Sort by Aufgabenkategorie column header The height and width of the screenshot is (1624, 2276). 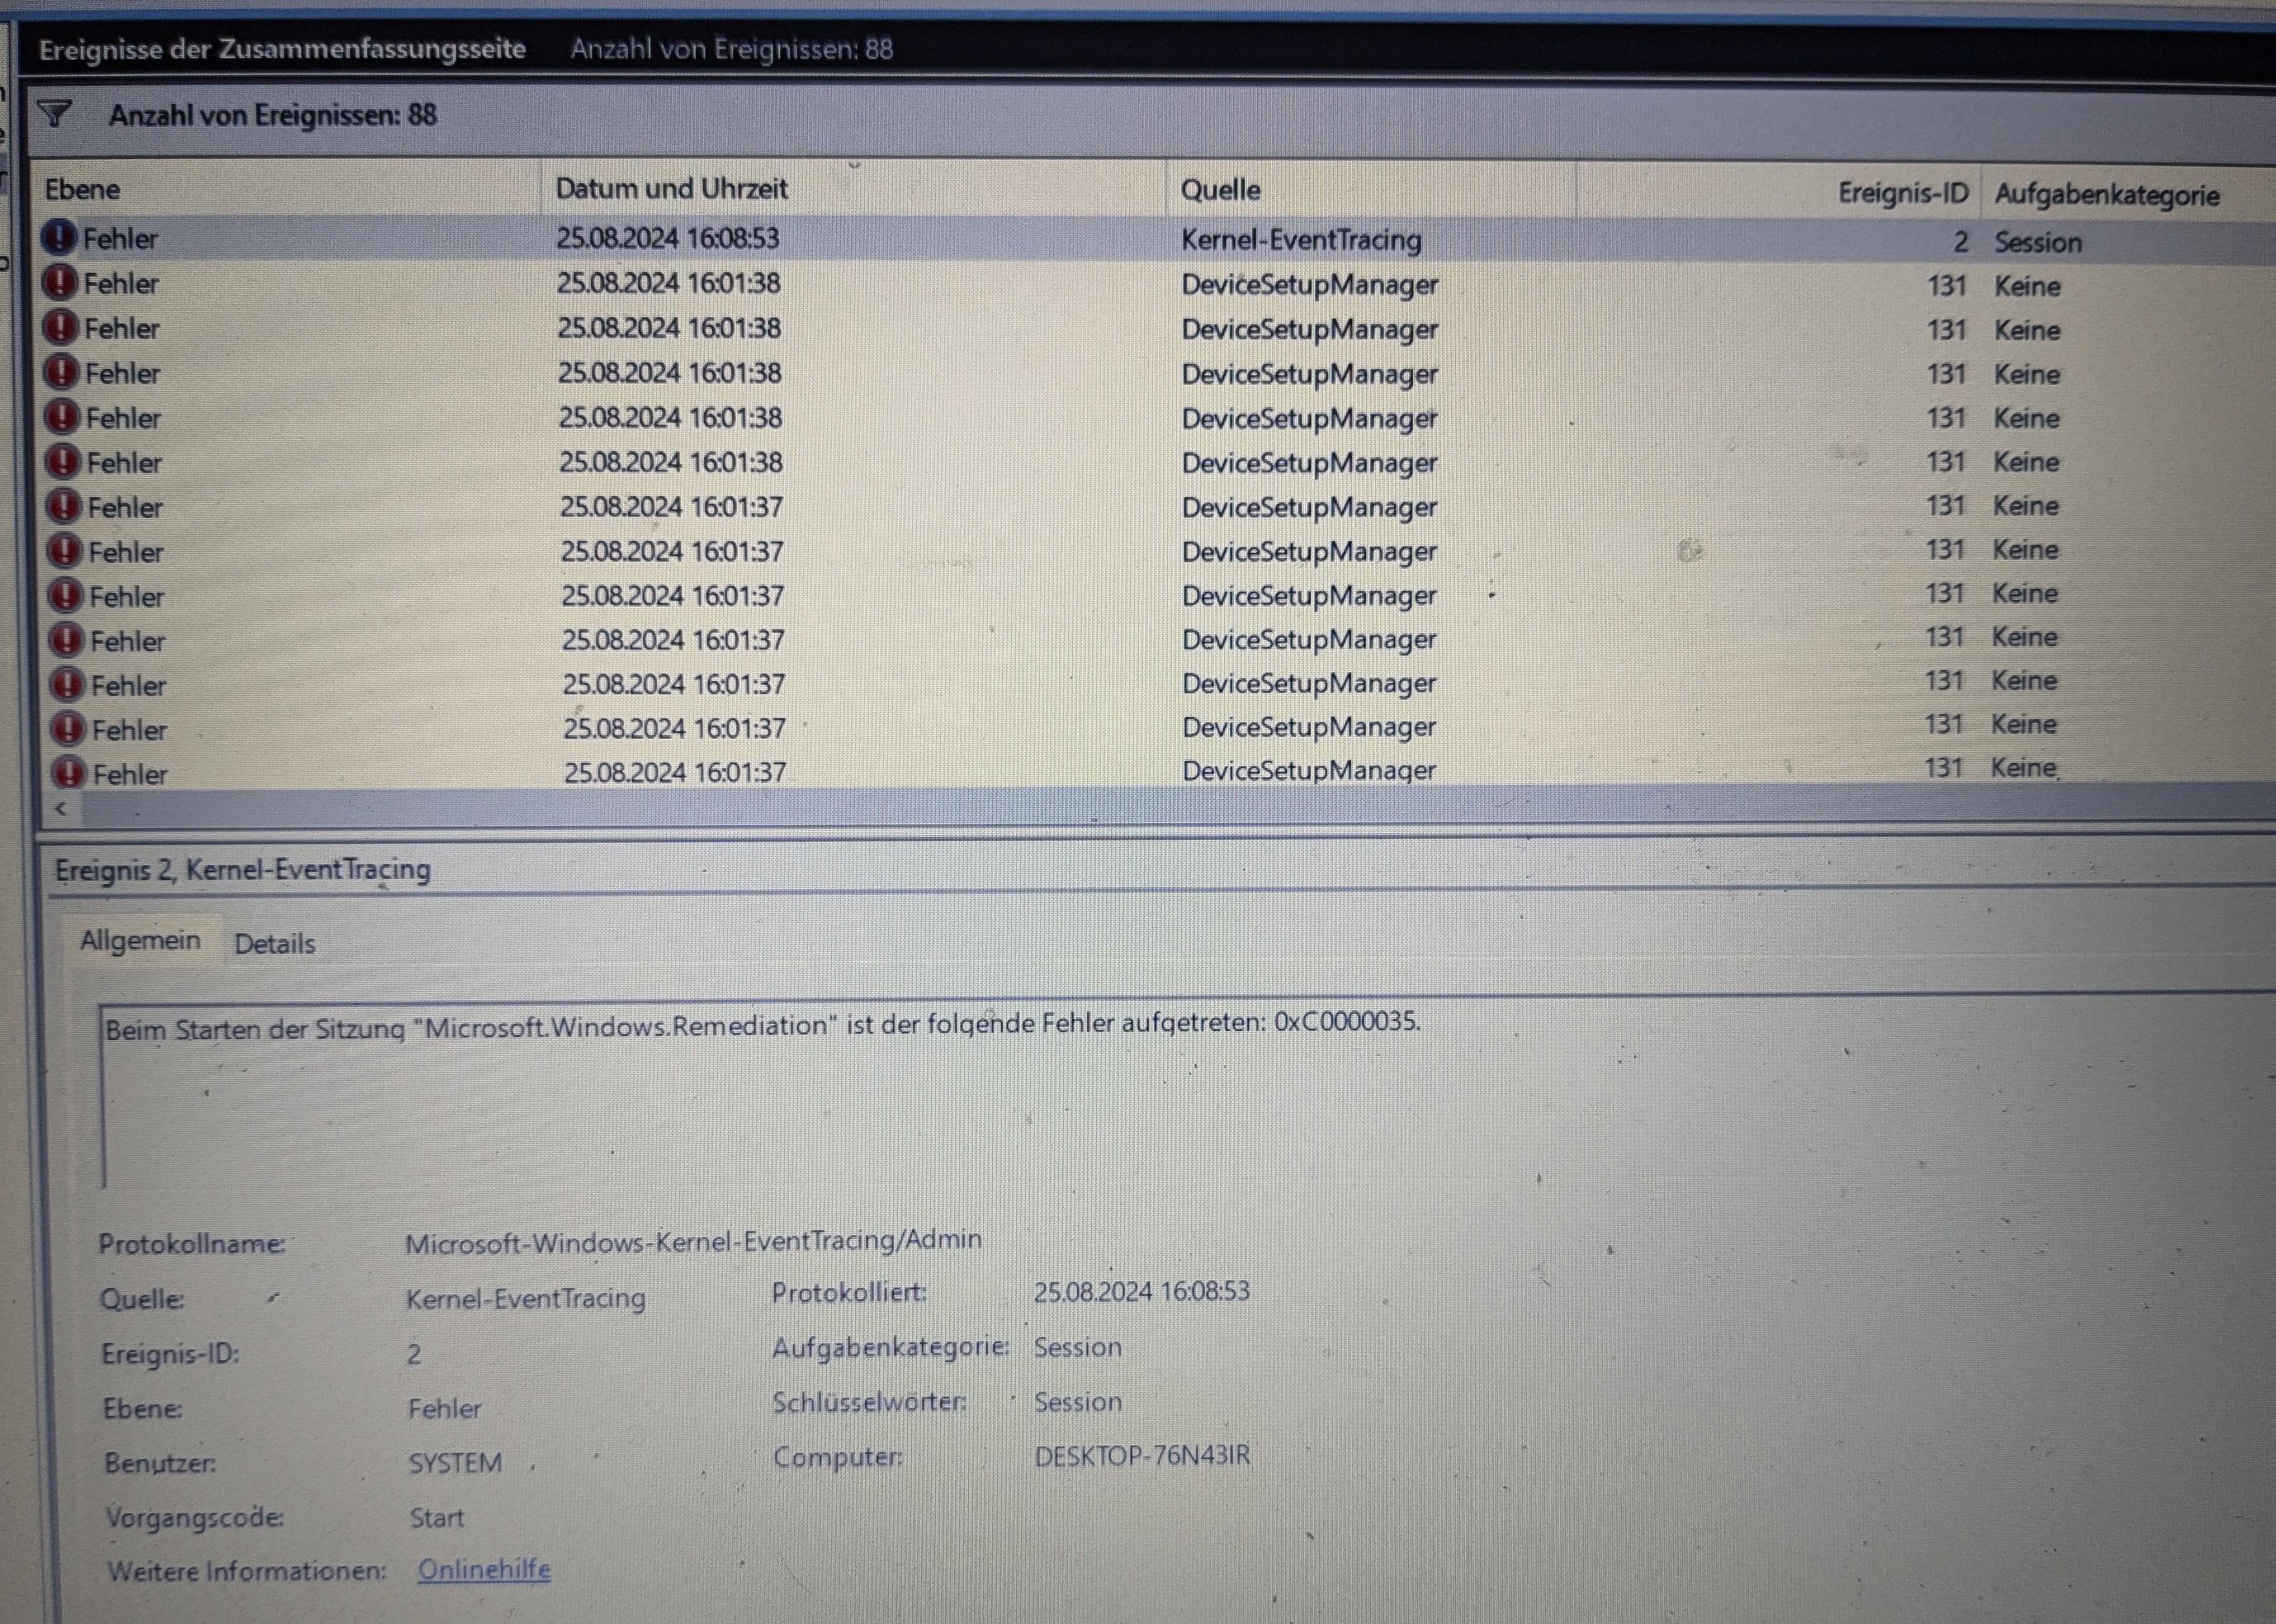[2106, 195]
